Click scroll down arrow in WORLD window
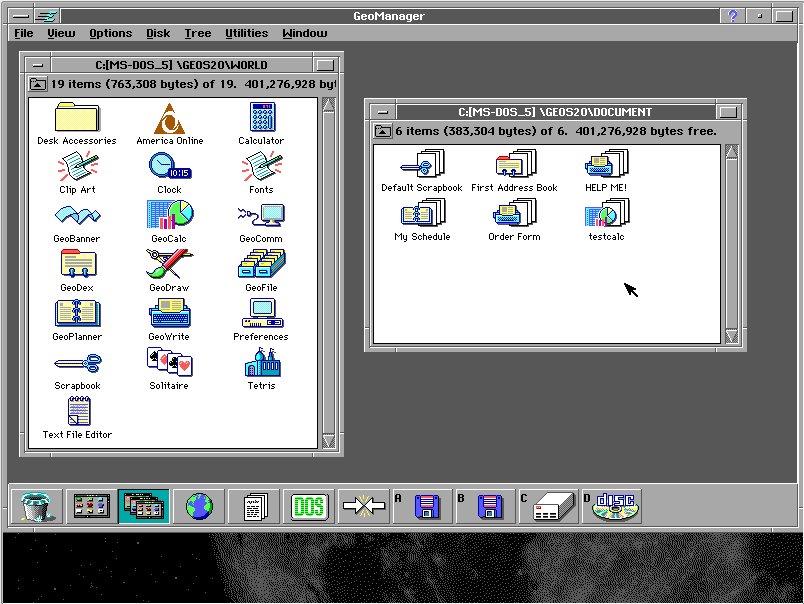Viewport: 804px width, 604px height. 329,441
